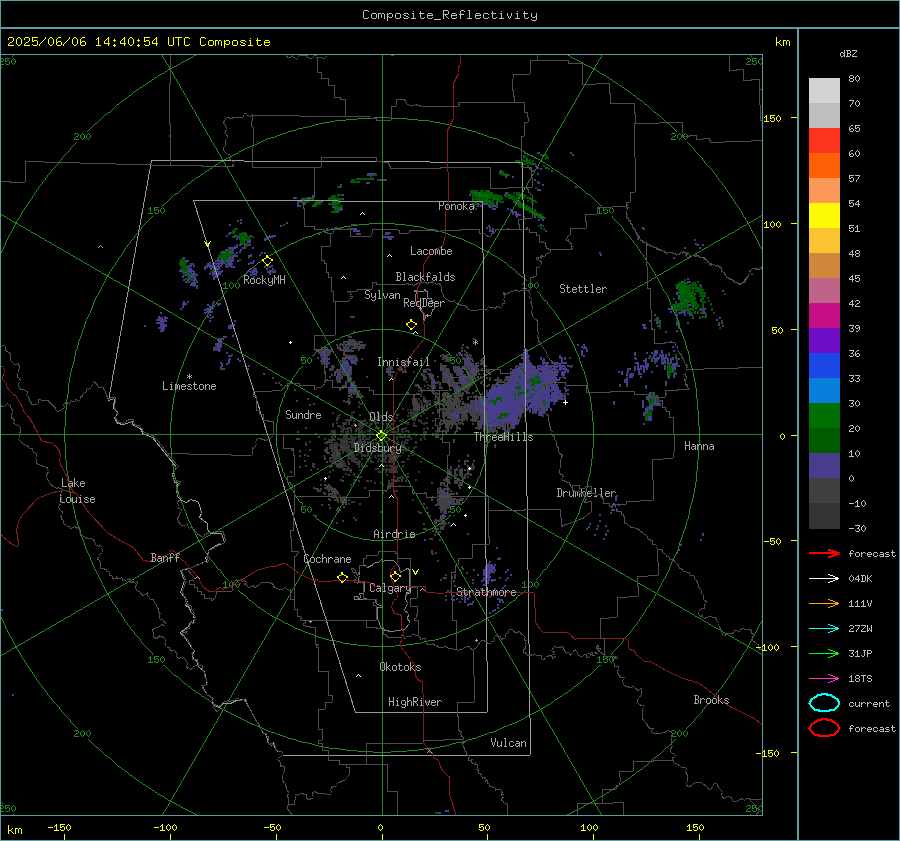900x841 pixels.
Task: Click the yellow diamond at radar center by Olds
Action: click(381, 436)
